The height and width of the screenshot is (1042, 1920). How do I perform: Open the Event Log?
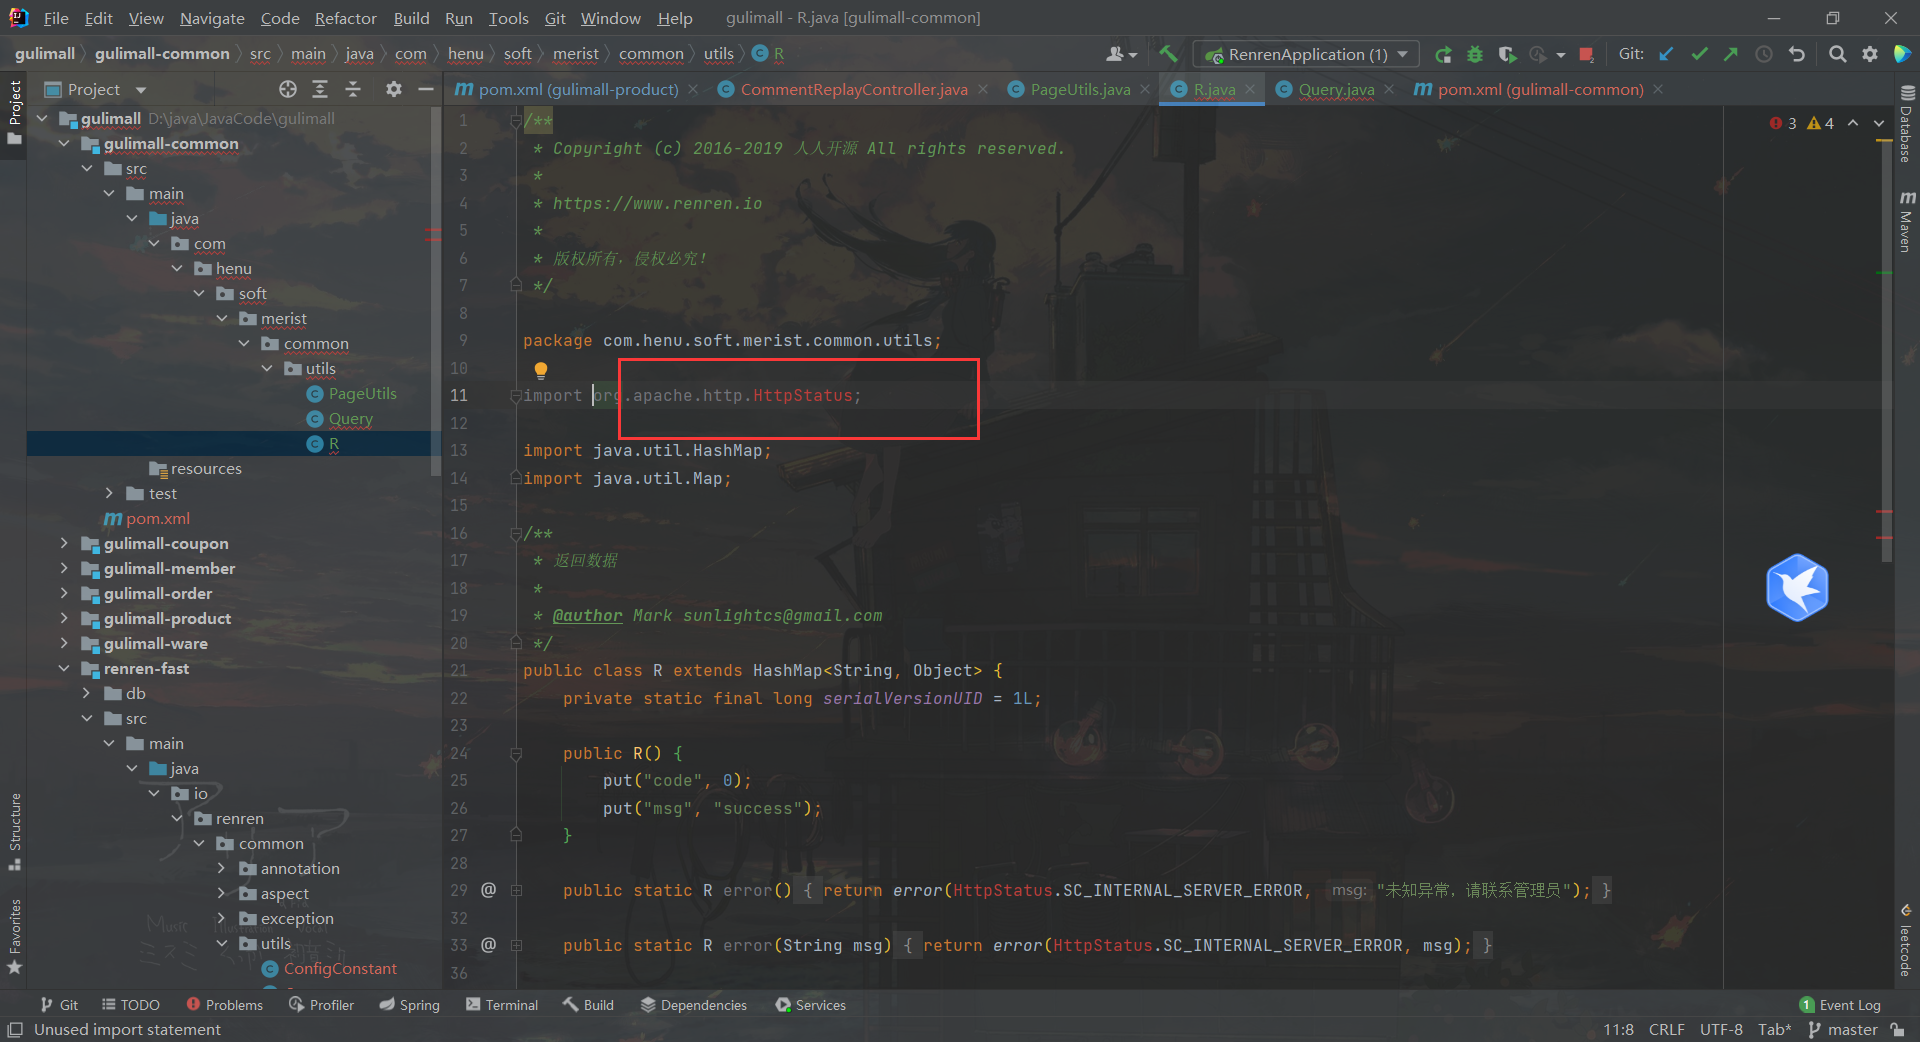[1840, 1005]
